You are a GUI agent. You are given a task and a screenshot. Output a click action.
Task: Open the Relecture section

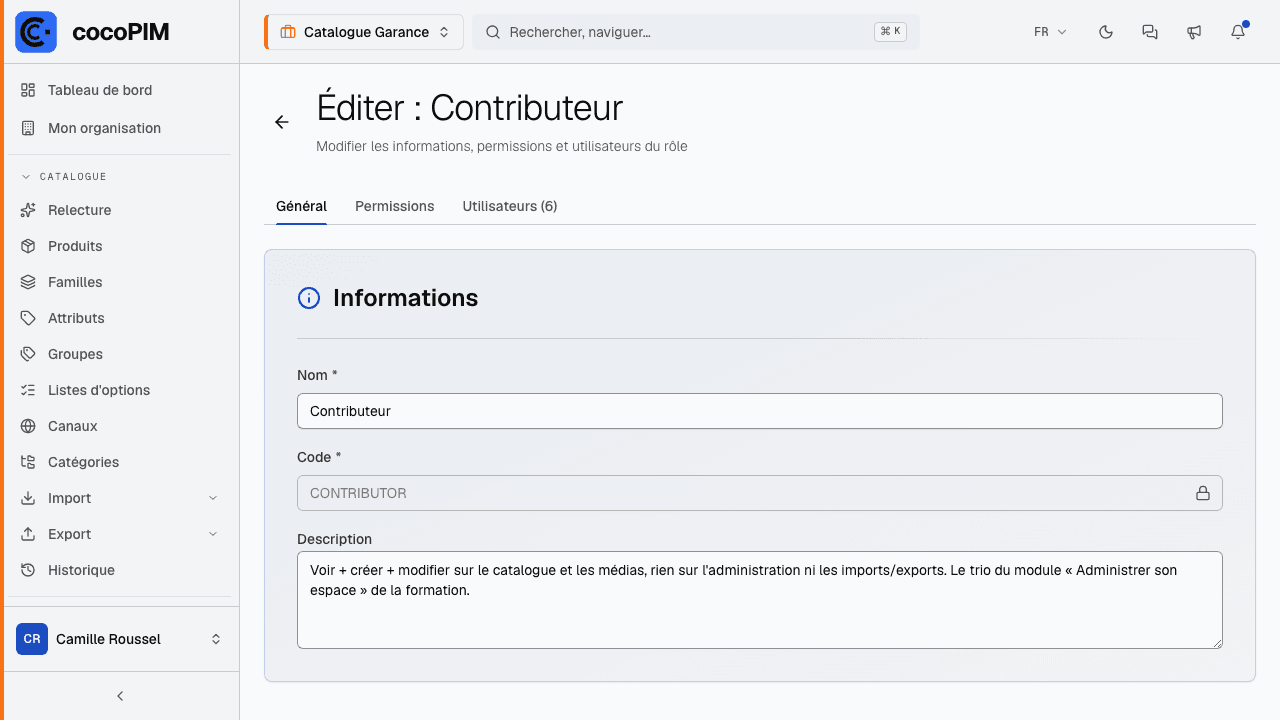pos(120,210)
